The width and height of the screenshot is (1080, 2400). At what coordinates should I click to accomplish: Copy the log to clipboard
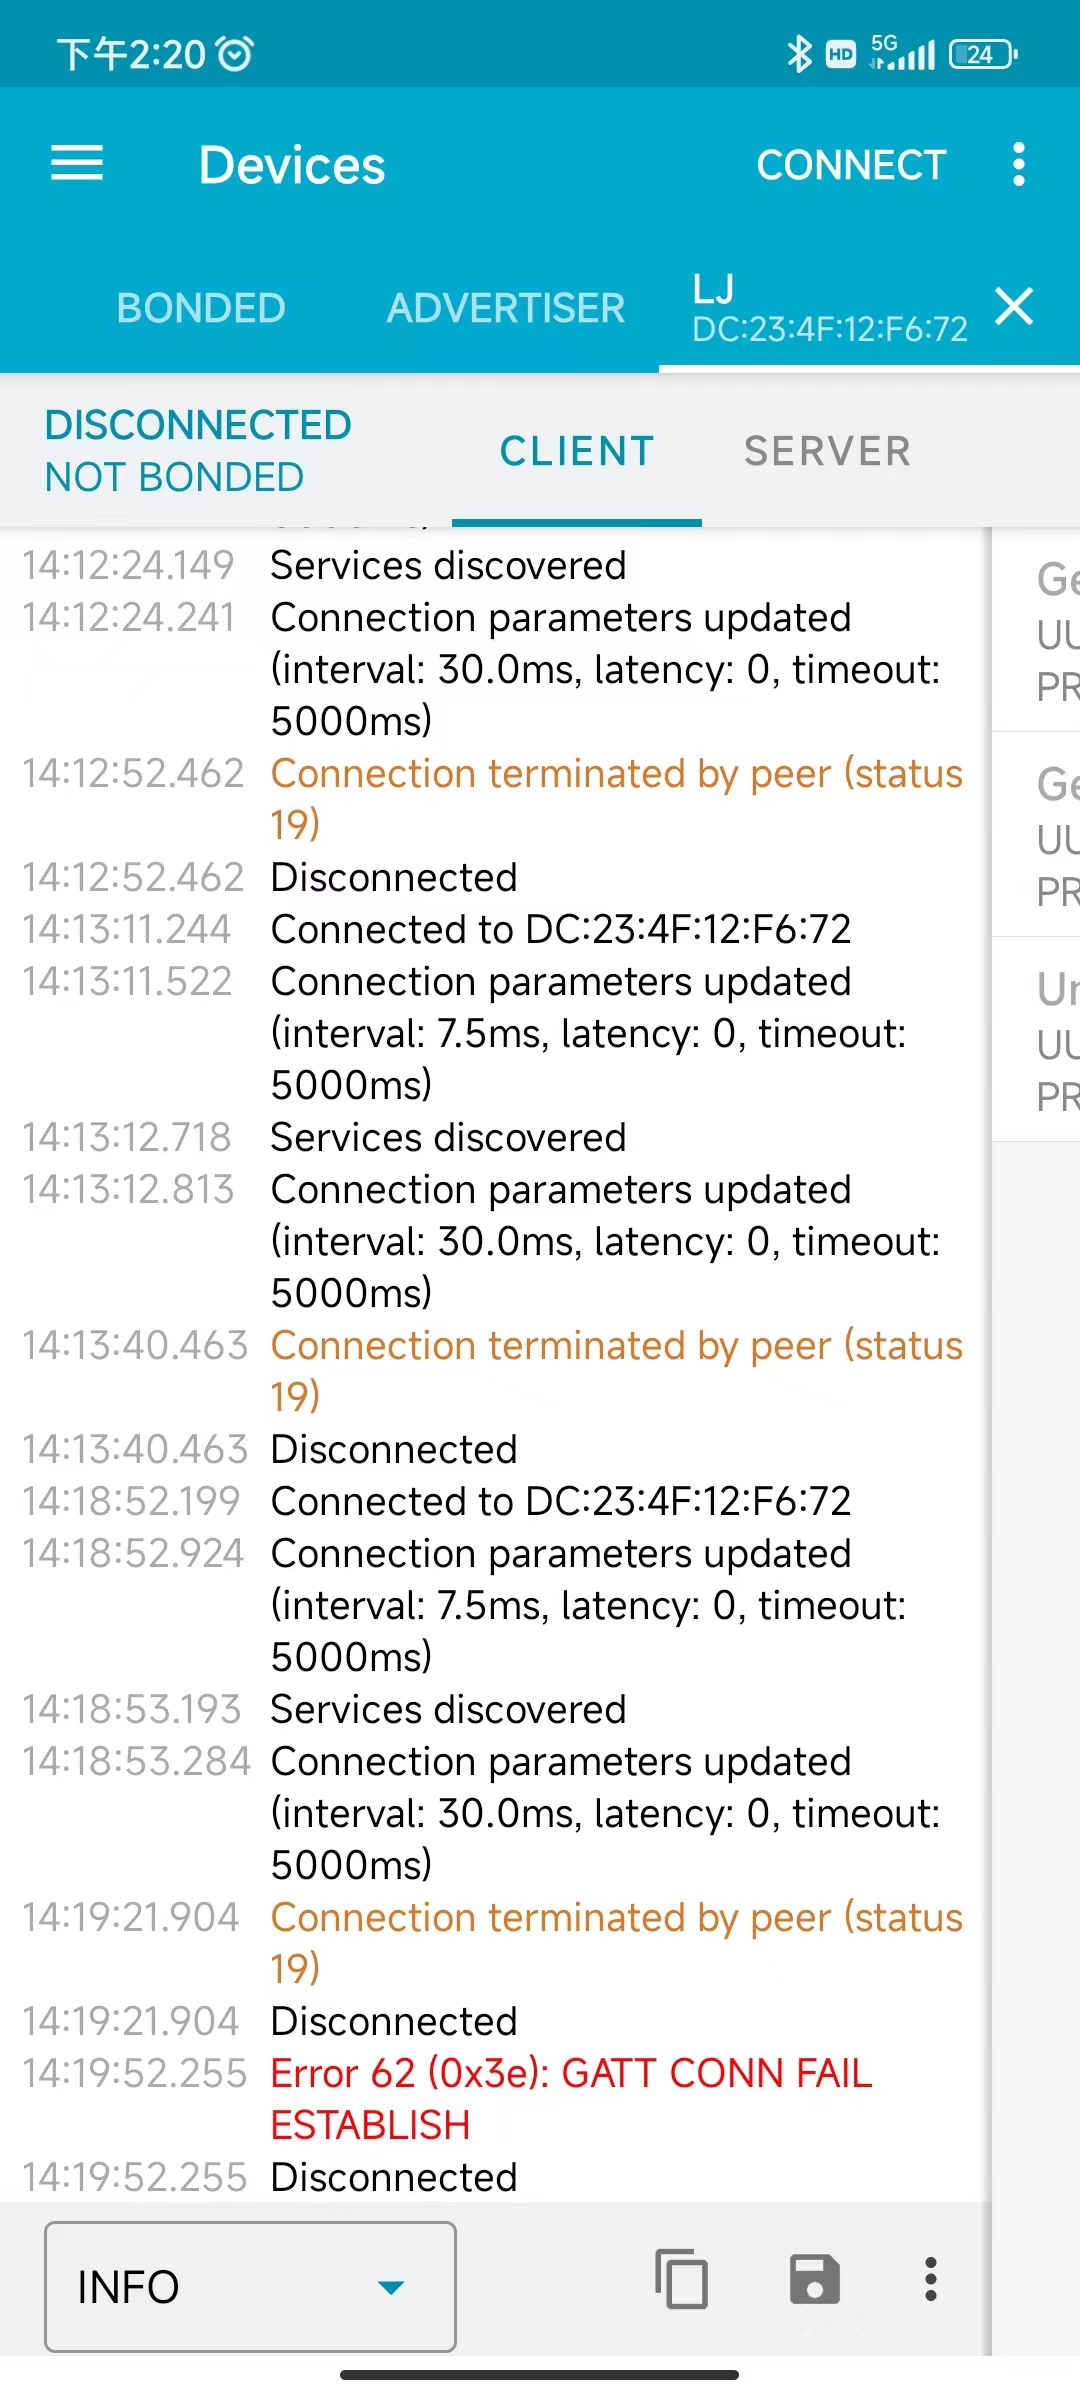coord(681,2279)
